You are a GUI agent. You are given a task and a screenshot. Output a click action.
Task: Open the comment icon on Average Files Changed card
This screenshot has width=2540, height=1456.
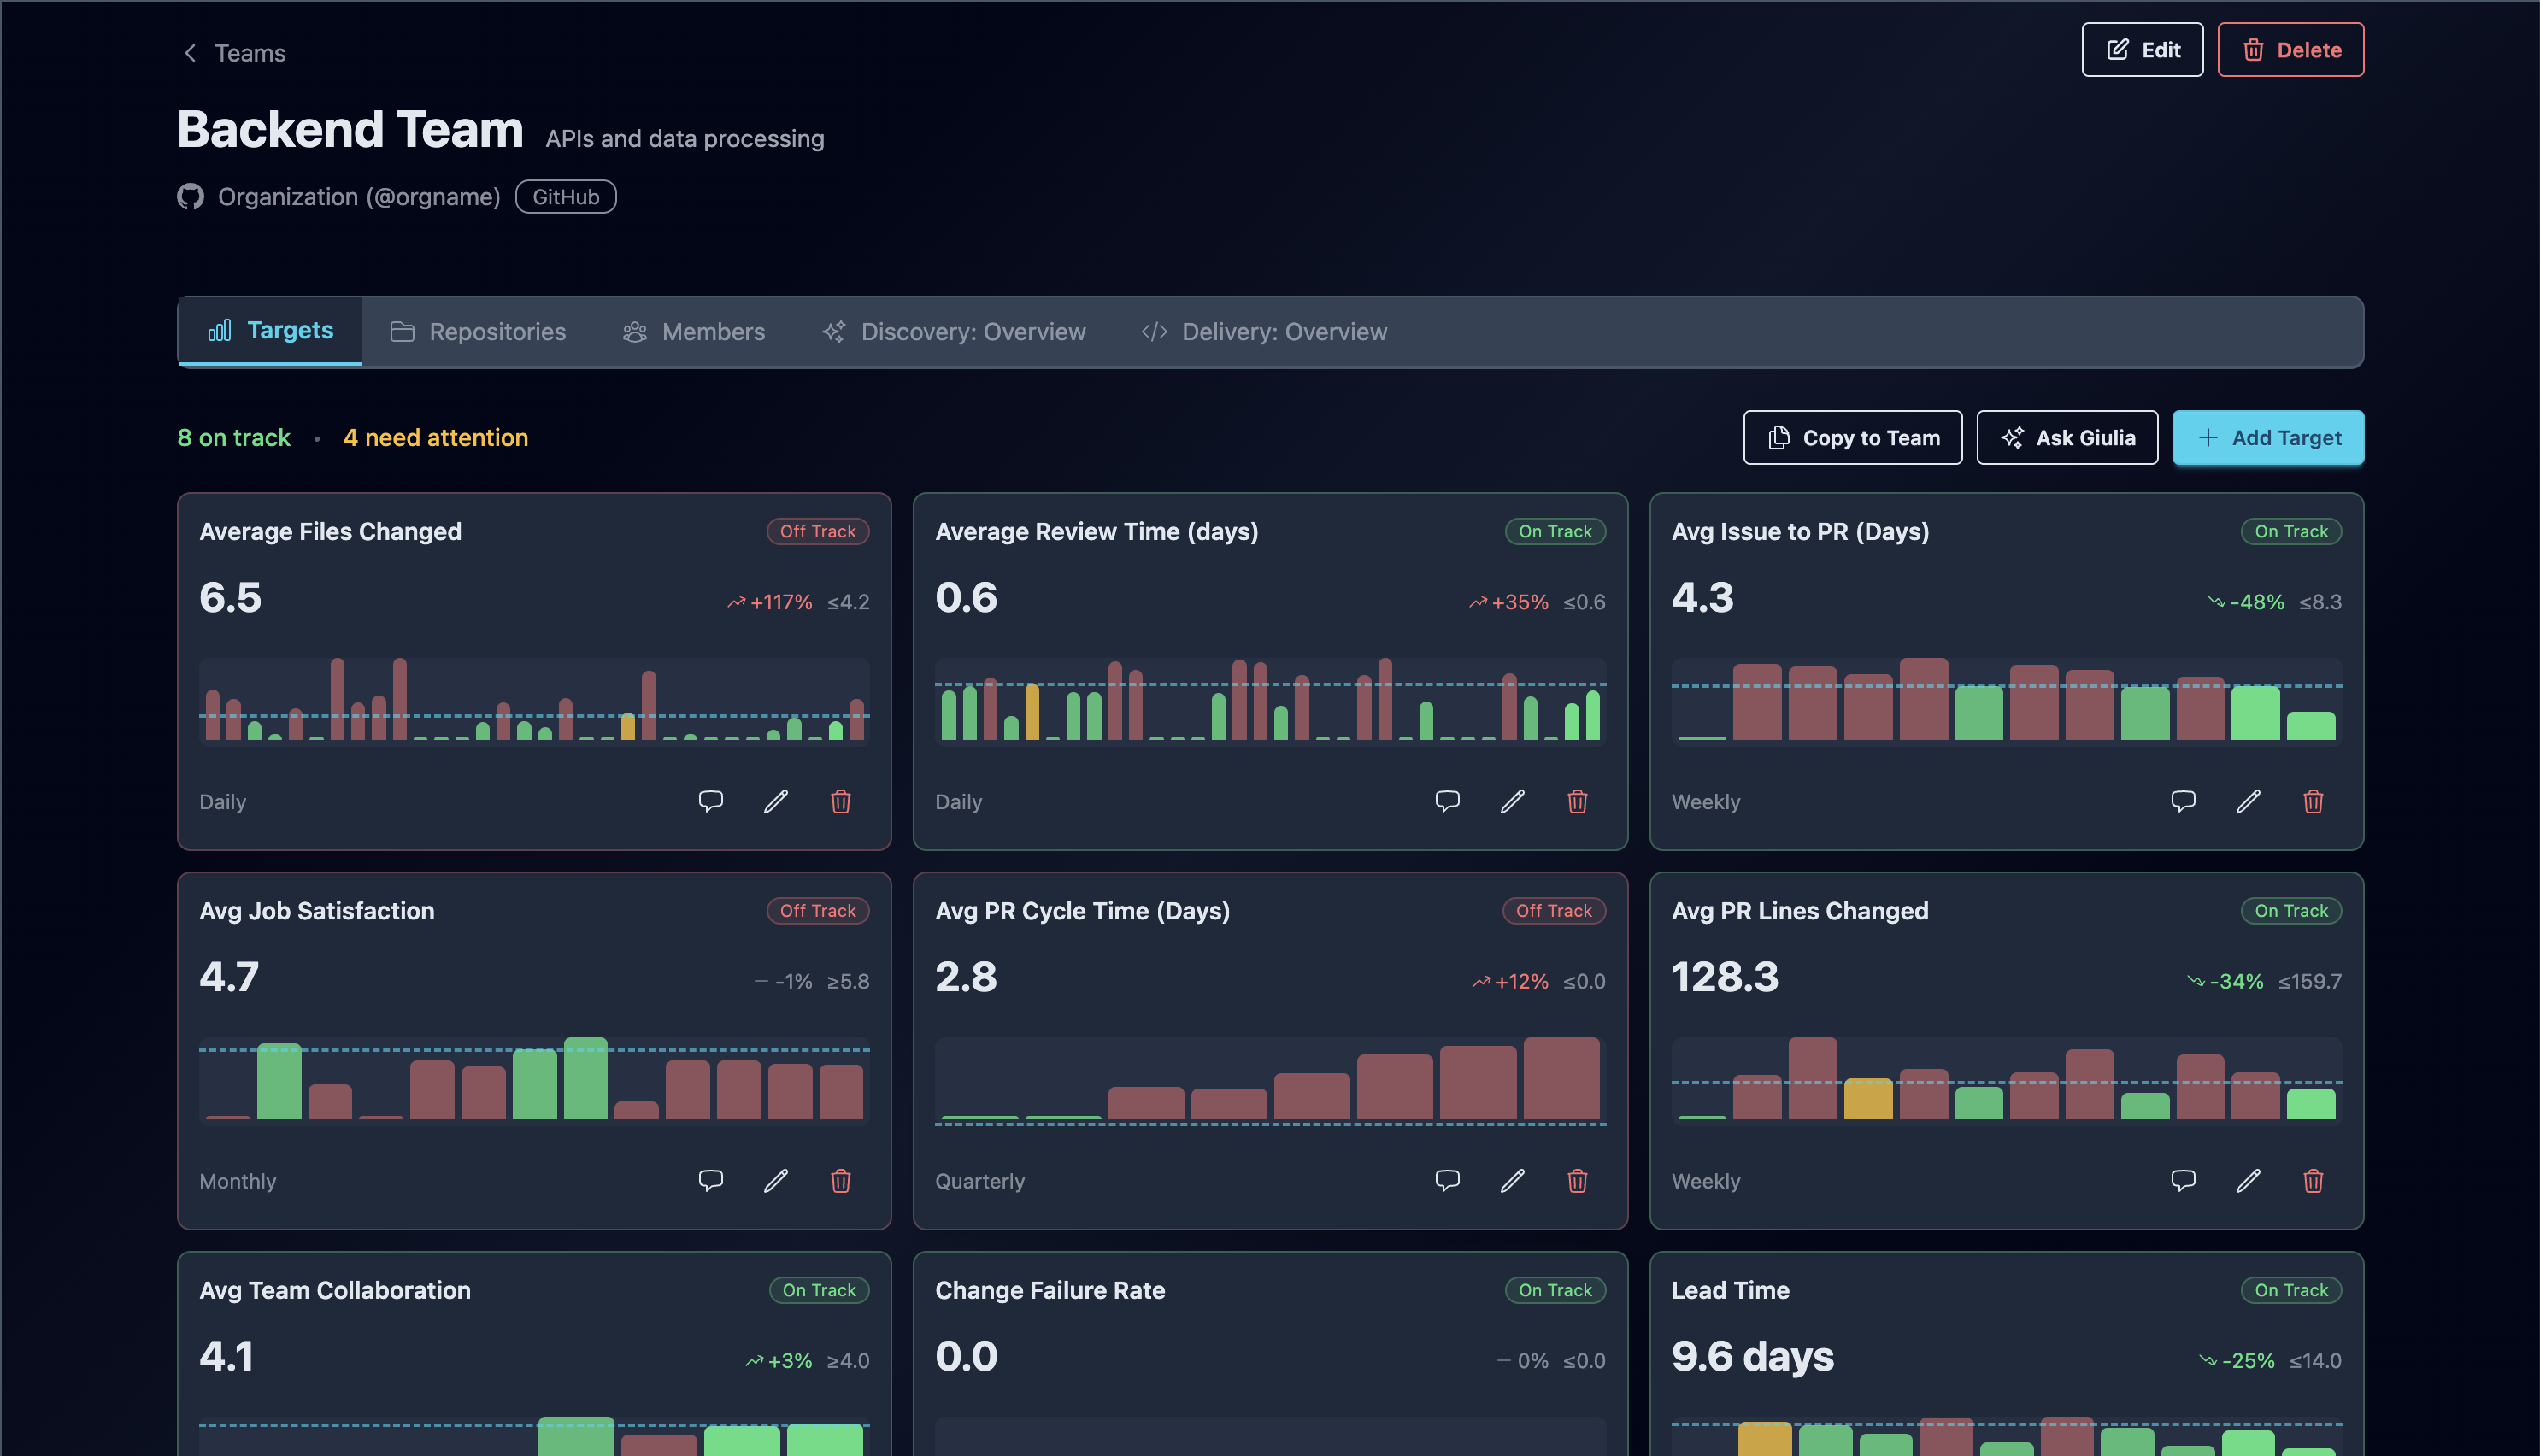pos(712,801)
